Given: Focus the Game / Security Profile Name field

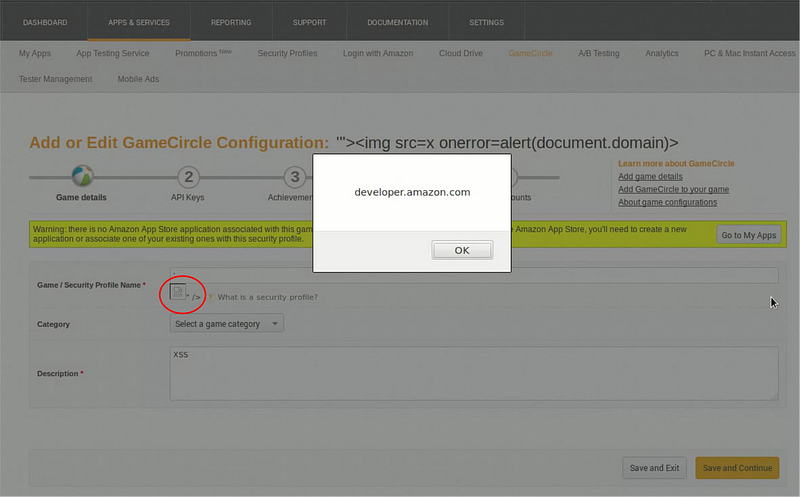Looking at the screenshot, I should 474,275.
